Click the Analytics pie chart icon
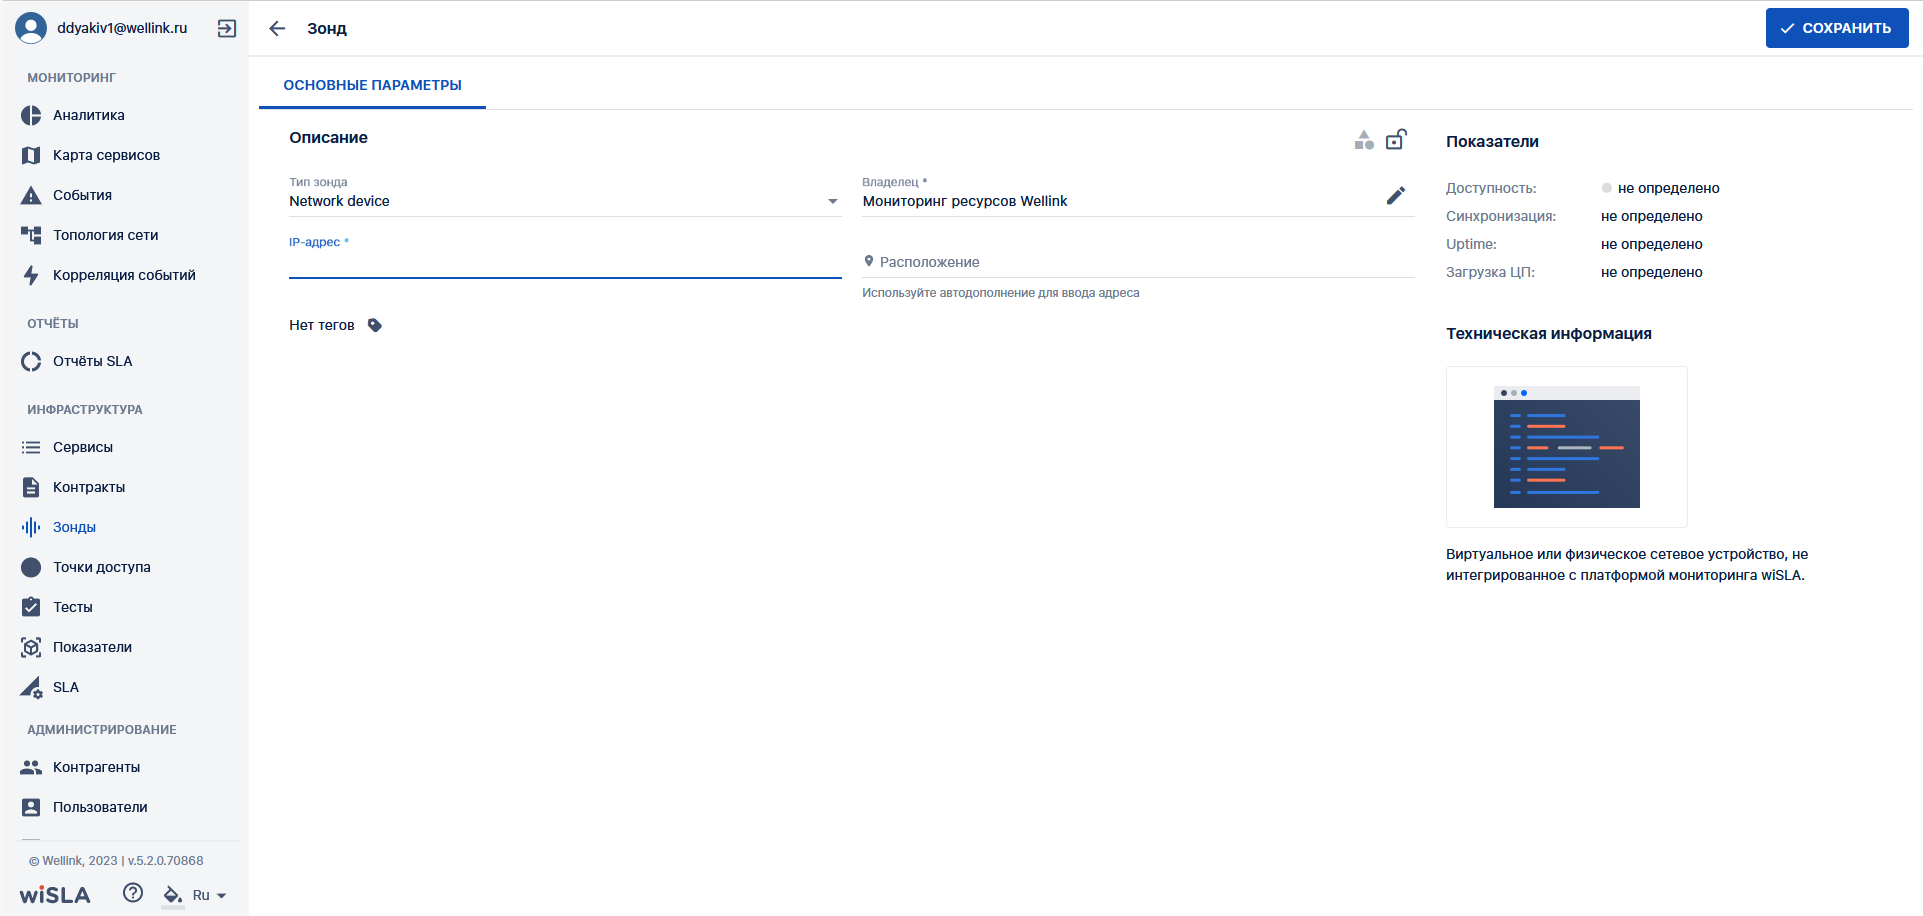This screenshot has height=916, width=1923. [x=31, y=115]
